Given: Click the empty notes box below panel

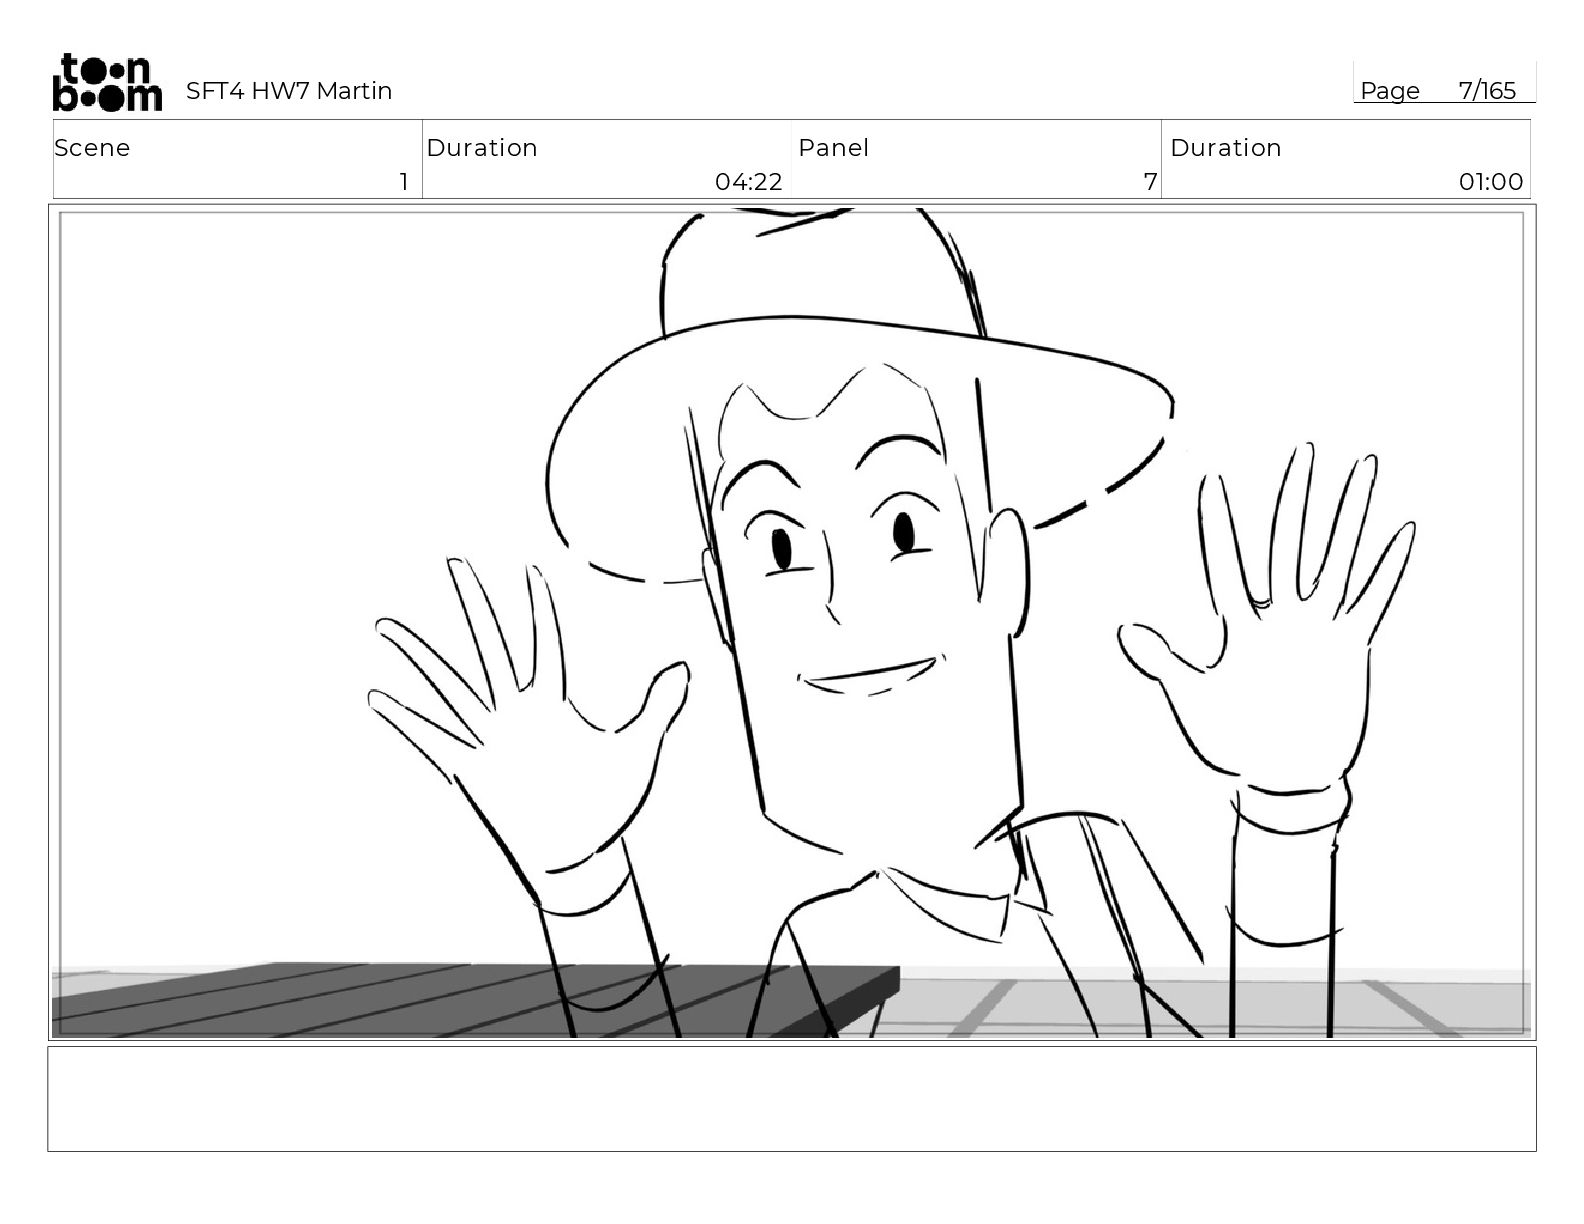Looking at the screenshot, I should point(792,1099).
